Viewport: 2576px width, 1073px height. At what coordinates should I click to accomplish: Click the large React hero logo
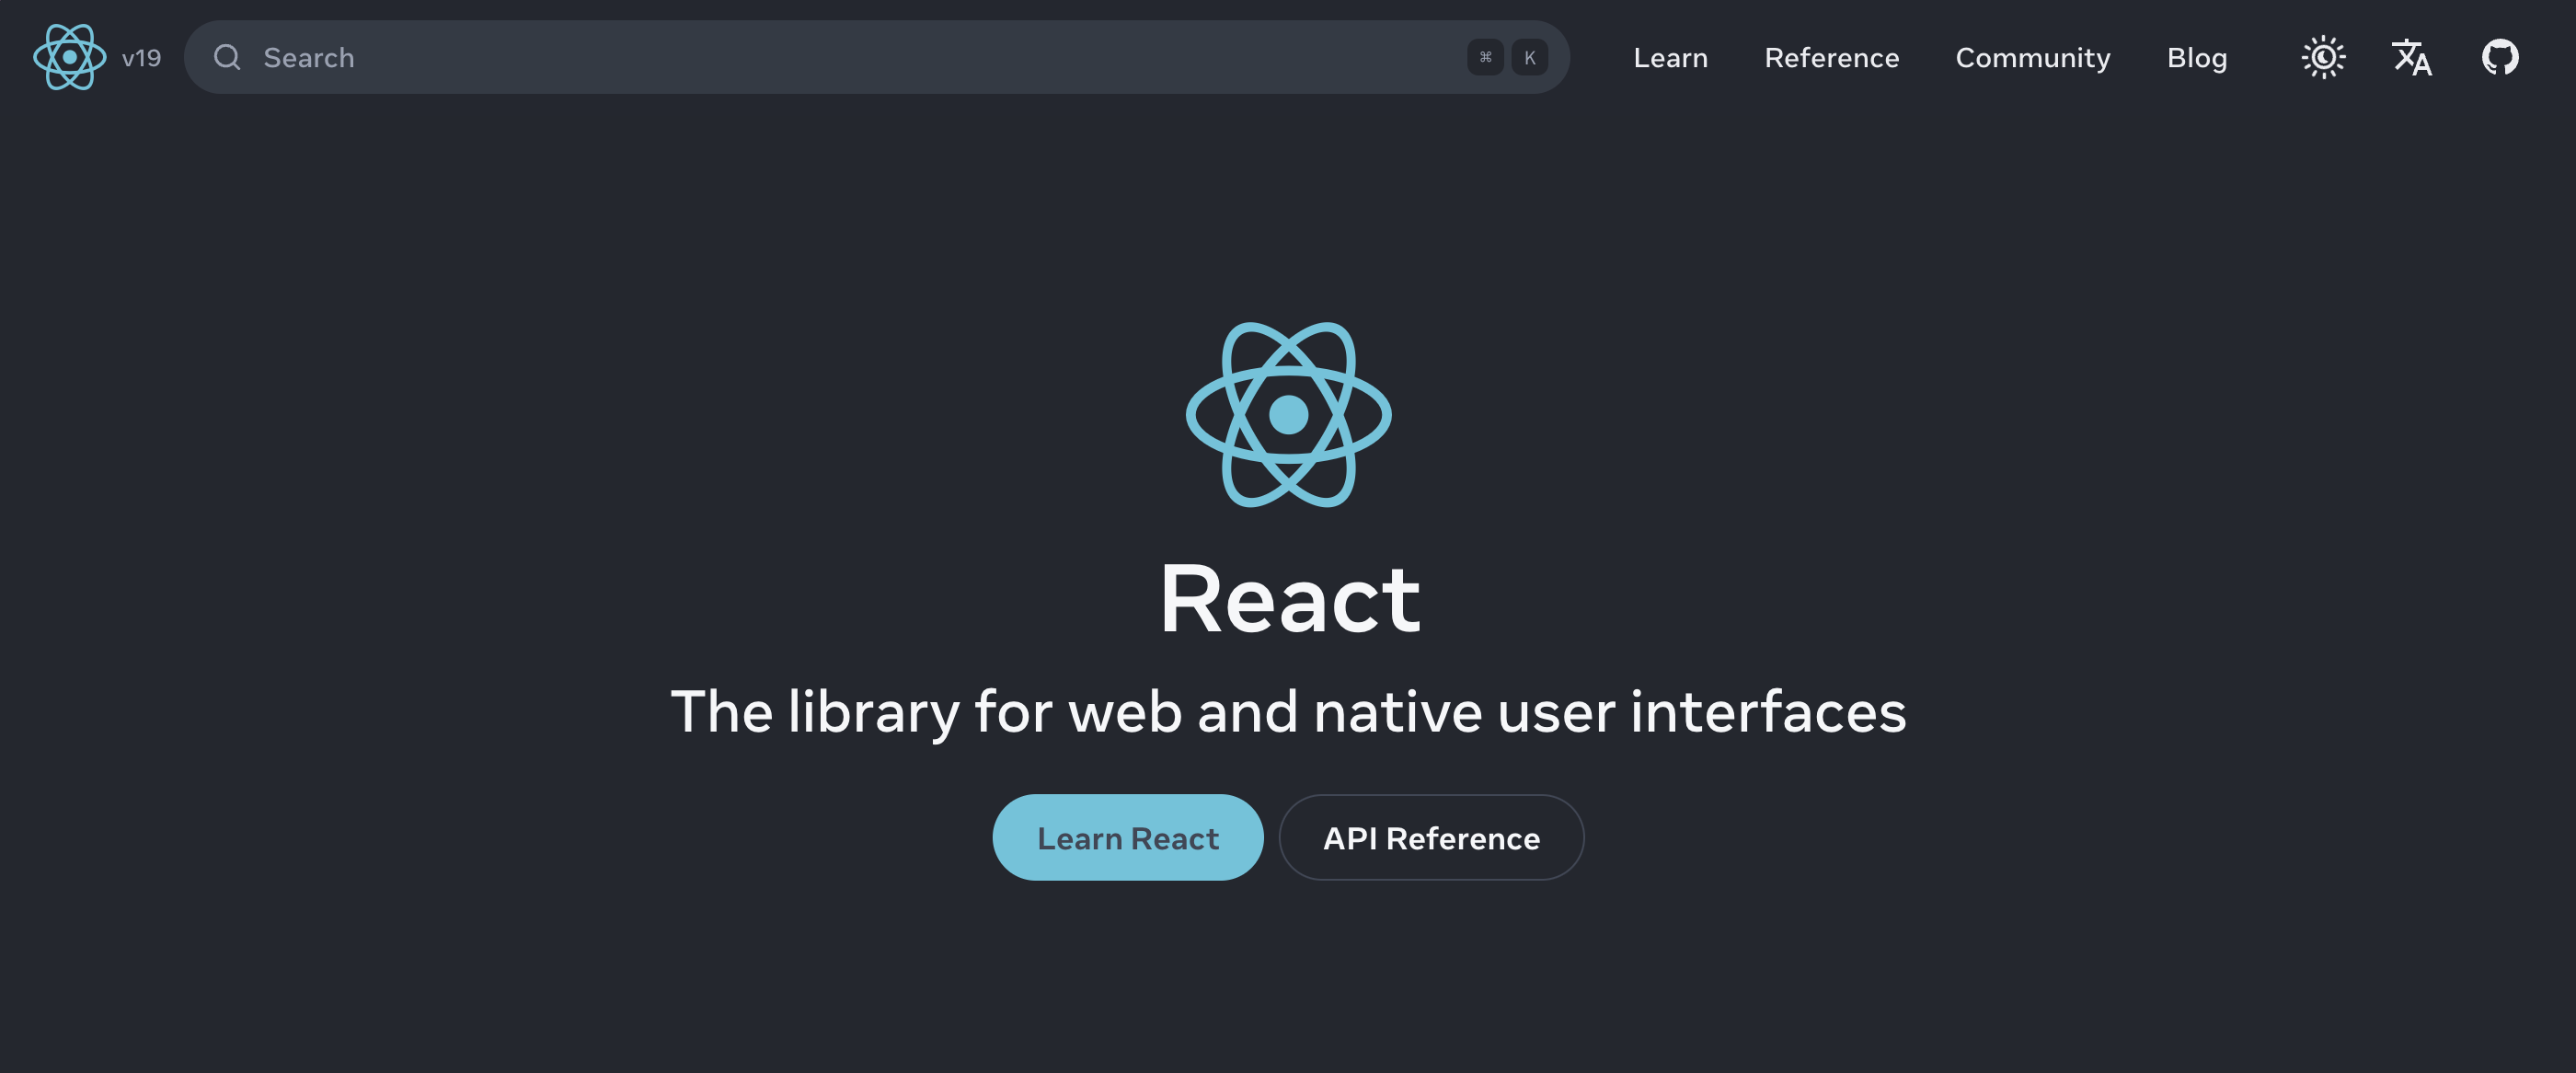[x=1288, y=414]
